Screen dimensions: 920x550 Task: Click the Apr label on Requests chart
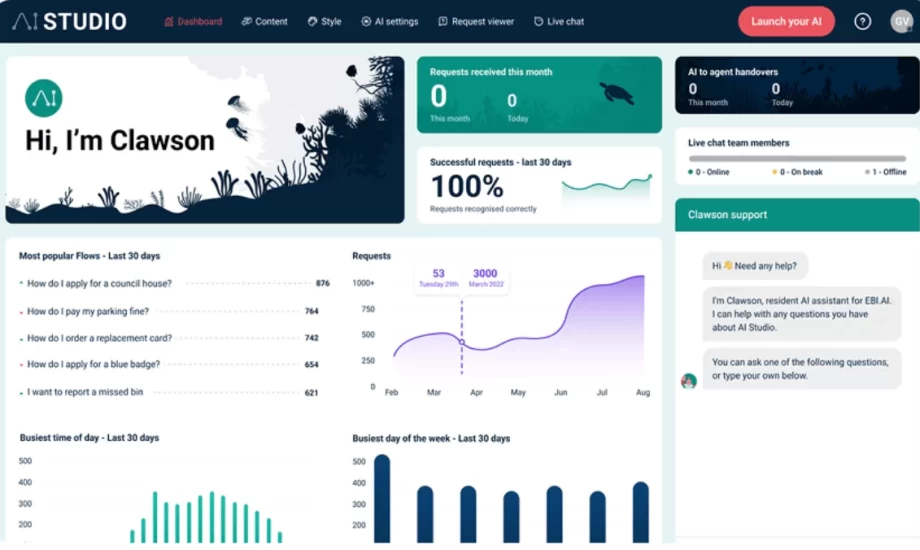point(476,392)
